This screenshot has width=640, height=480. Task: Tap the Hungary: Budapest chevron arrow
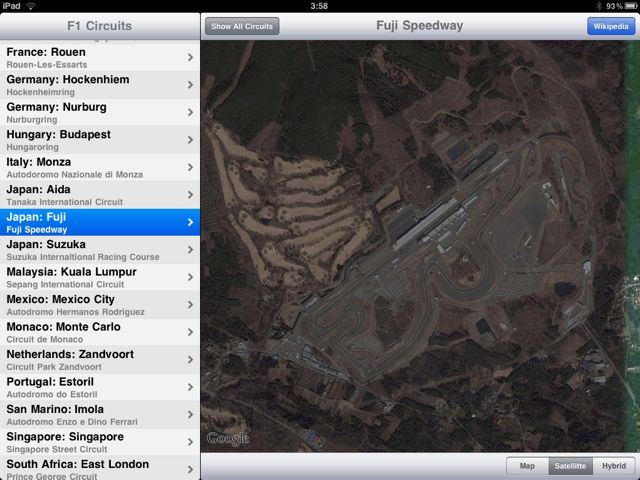click(191, 140)
